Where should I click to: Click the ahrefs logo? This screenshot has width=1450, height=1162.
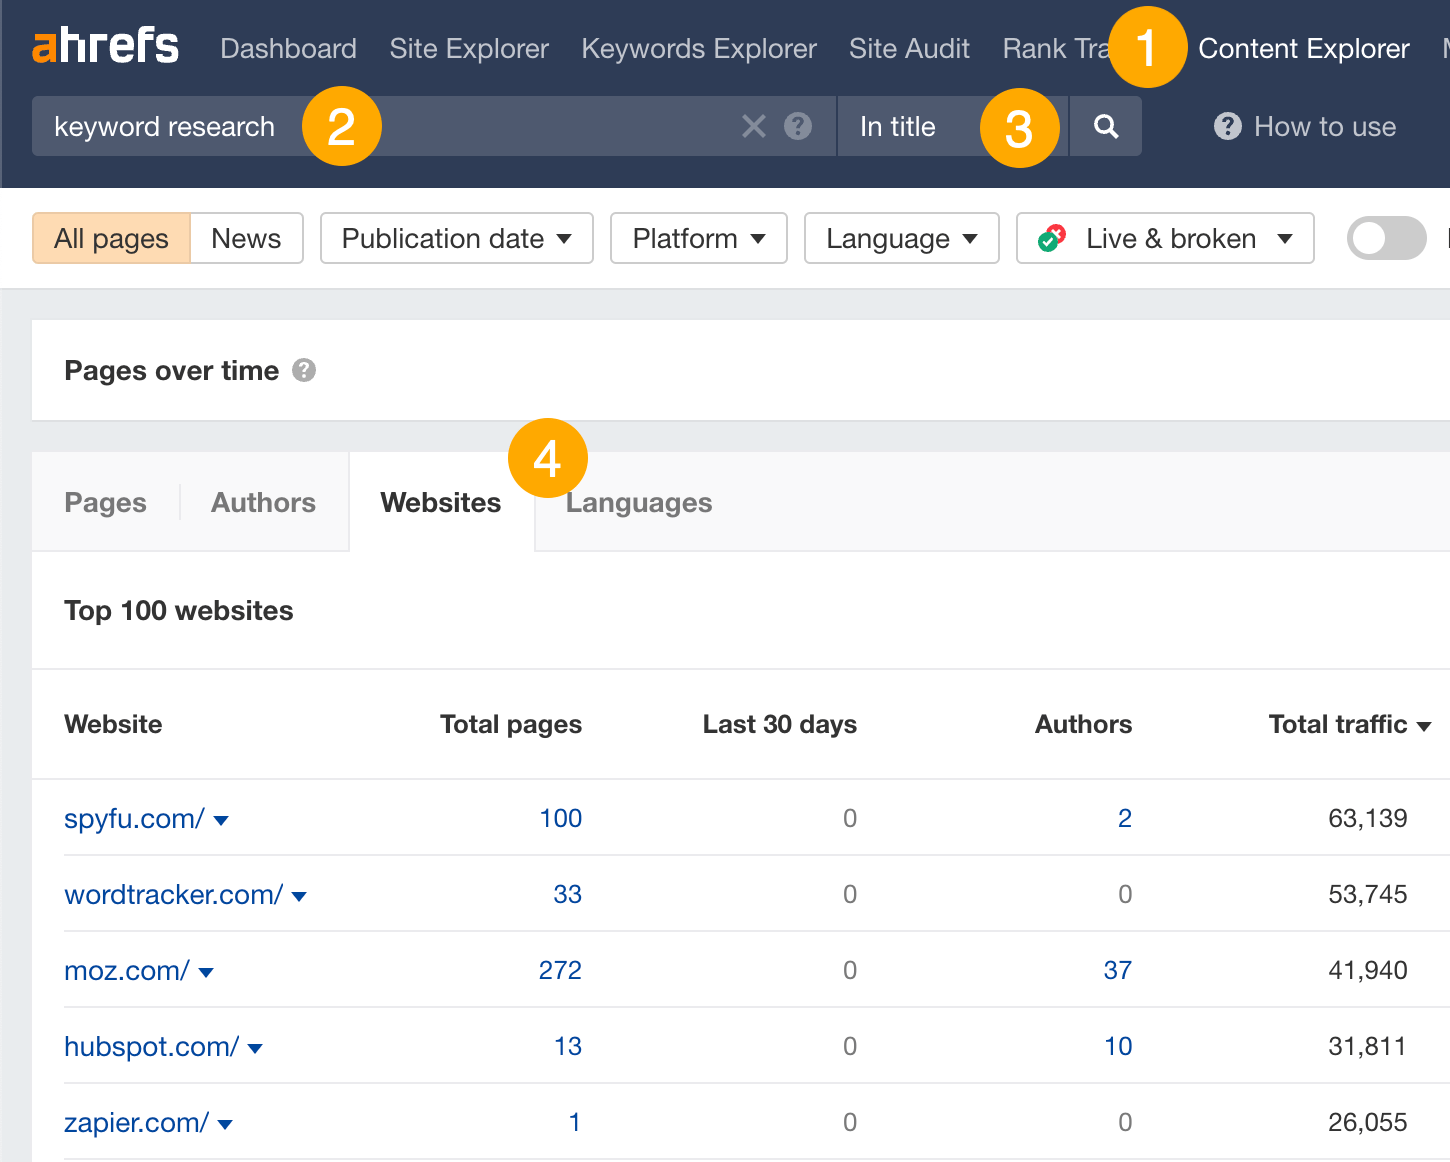pos(104,45)
